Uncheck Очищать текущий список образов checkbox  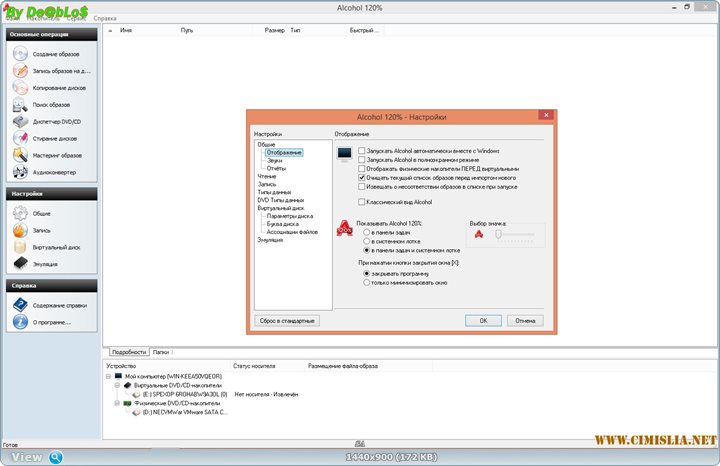pos(362,177)
